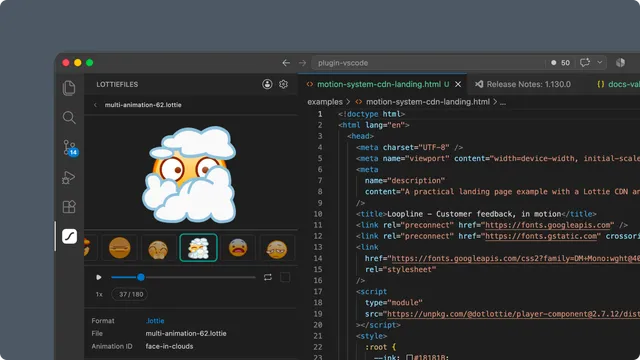Screen dimensions: 640x360
Task: Click the animation preview canvas
Action: pyautogui.click(x=191, y=173)
